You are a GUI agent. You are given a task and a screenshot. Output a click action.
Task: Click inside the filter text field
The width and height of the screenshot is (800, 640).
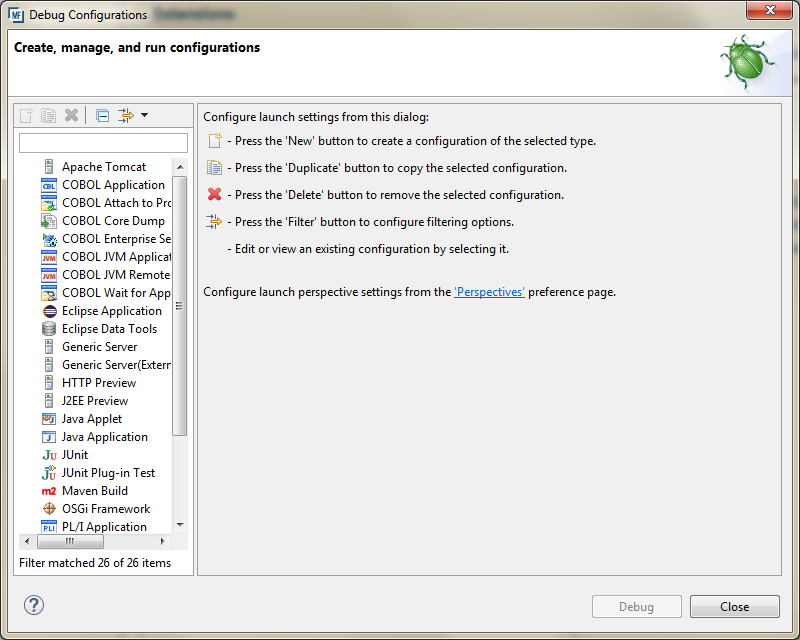[x=103, y=142]
